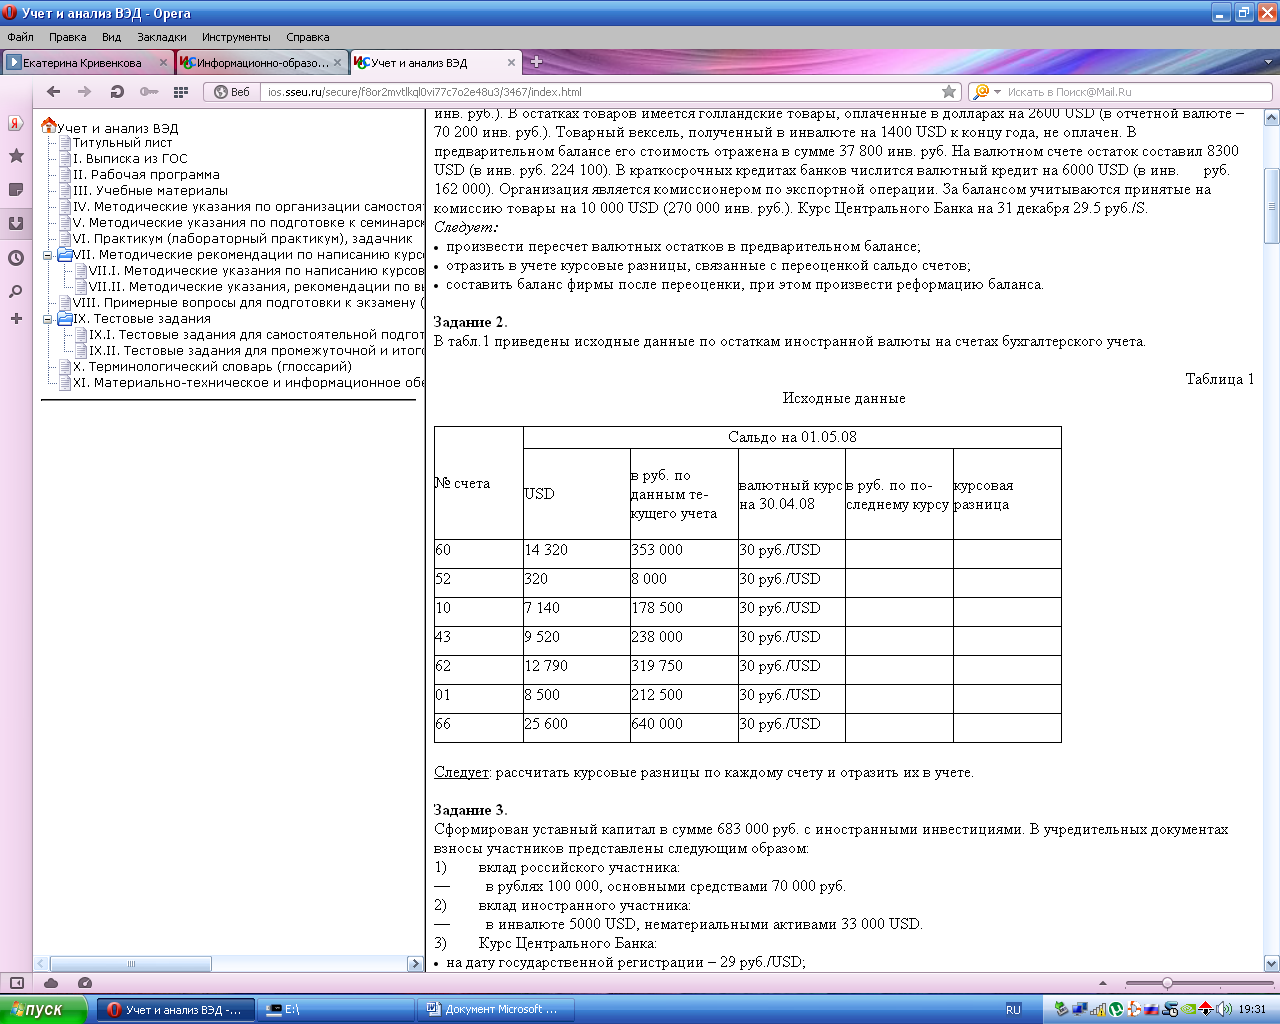The width and height of the screenshot is (1280, 1024).
Task: Add a new tab with plus button
Action: 536,62
